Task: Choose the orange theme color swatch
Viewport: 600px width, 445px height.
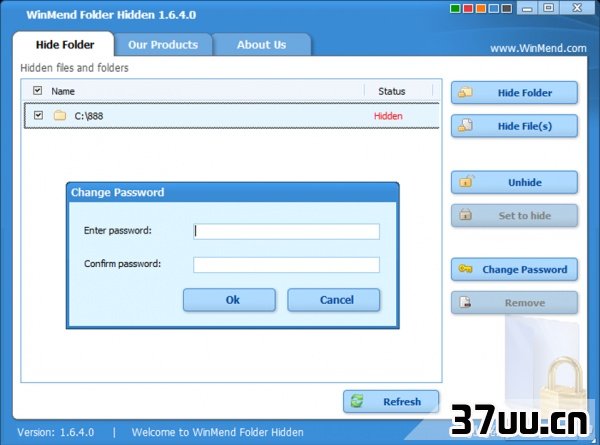Action: 481,8
